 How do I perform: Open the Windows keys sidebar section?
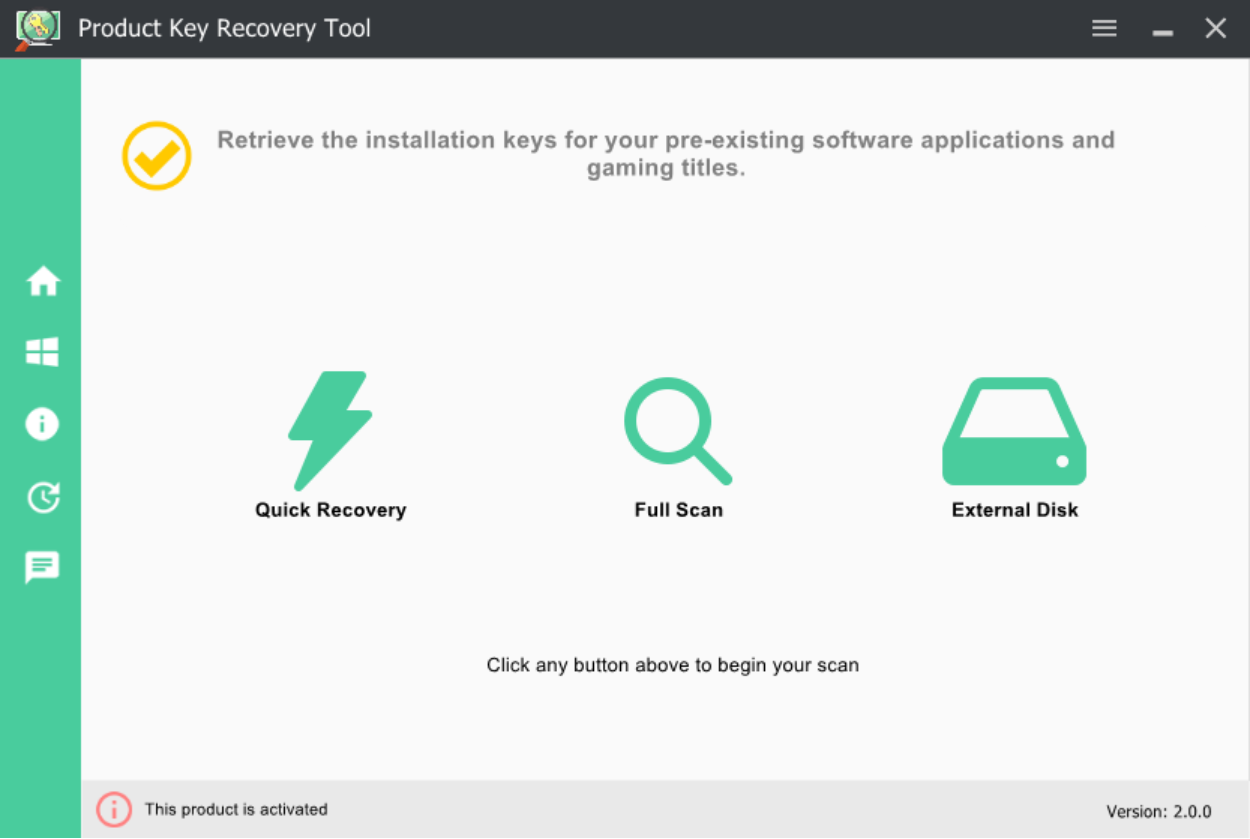click(42, 352)
